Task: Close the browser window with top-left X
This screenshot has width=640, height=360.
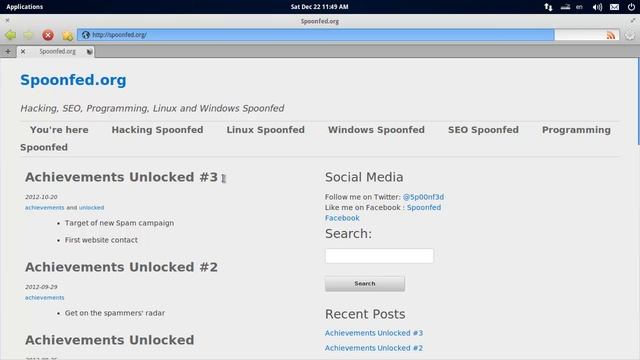Action: coord(7,20)
